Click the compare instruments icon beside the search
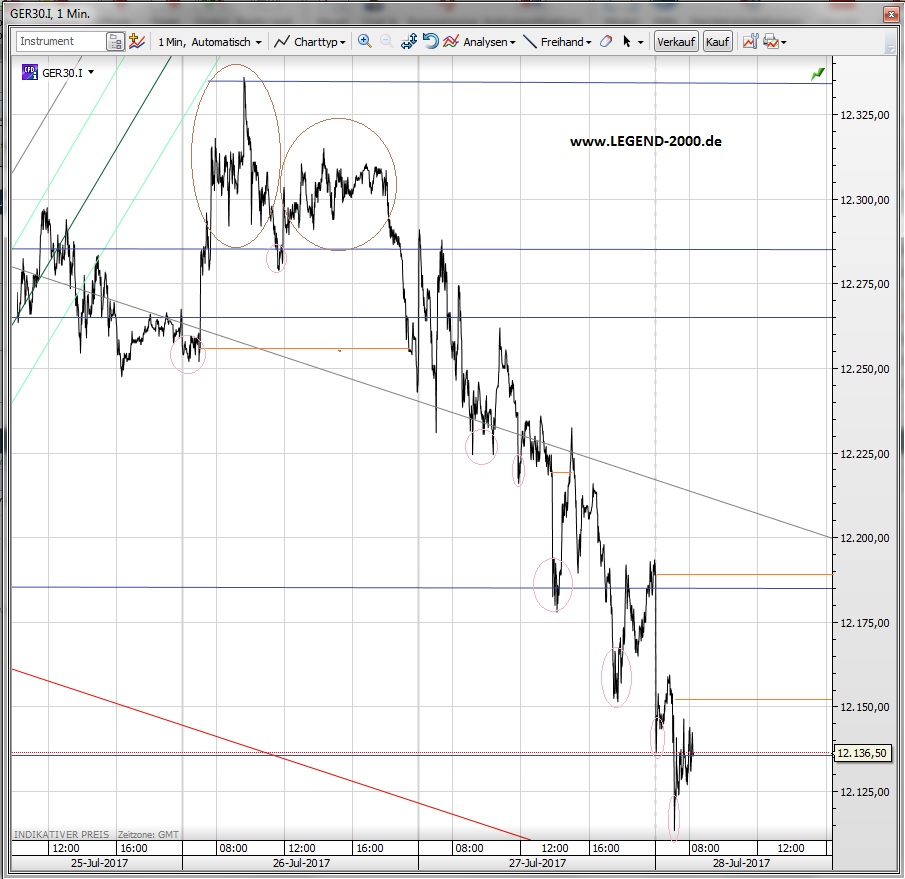This screenshot has width=905, height=879. pos(137,42)
